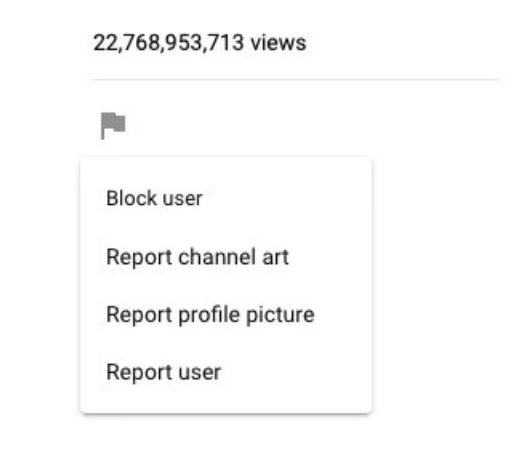
Task: Click the report flag below the views count
Action: point(113,125)
